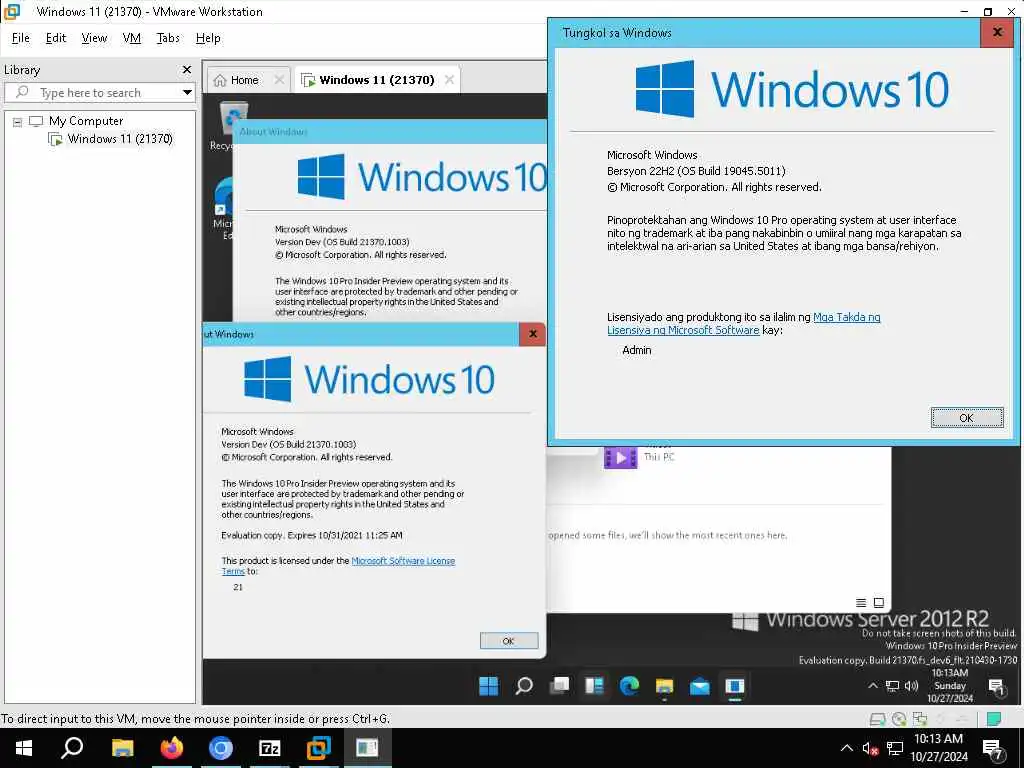1024x768 pixels.
Task: Launch Edge from guest taskbar
Action: [630, 686]
